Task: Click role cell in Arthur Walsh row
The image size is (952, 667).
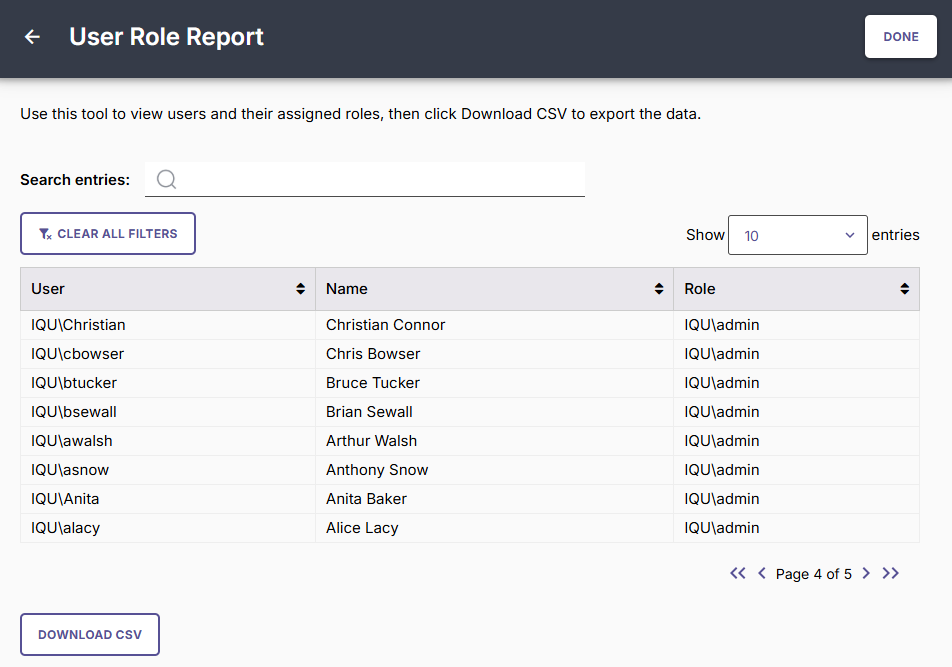Action: [797, 441]
